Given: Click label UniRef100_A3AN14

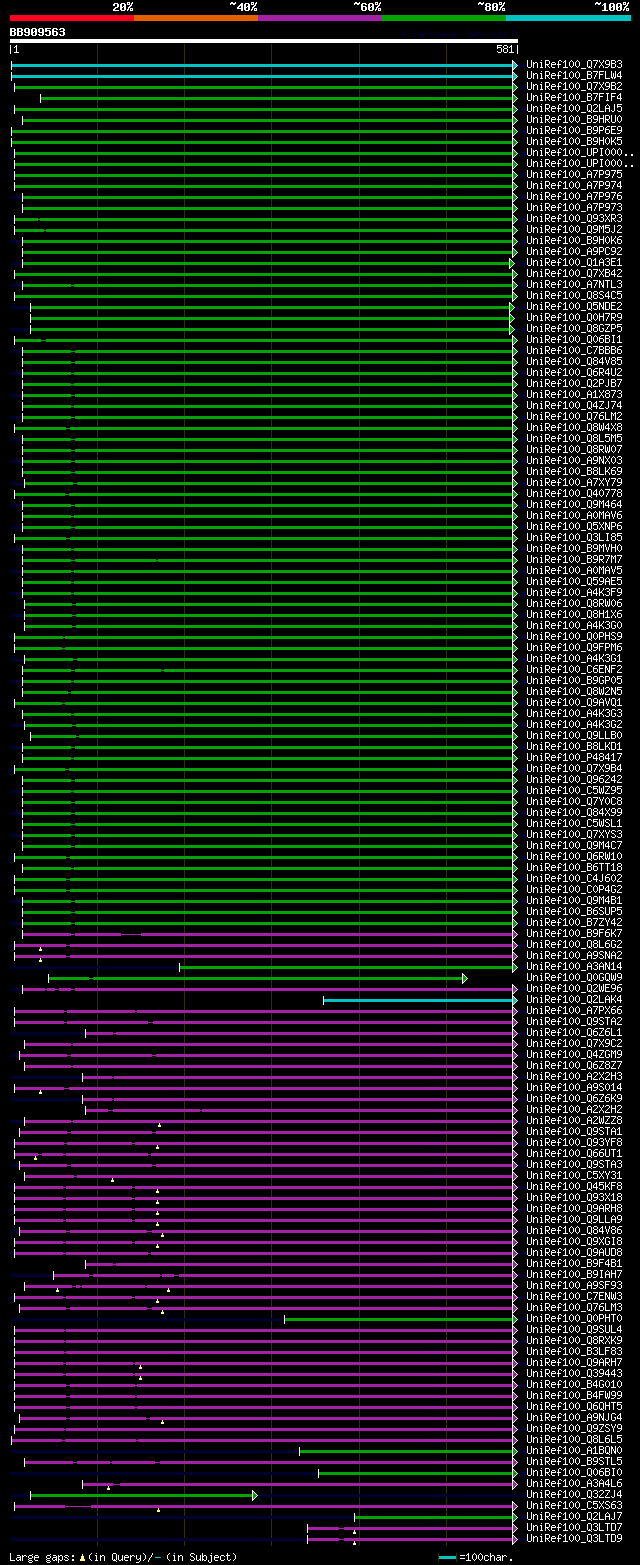Looking at the screenshot, I should 574,966.
